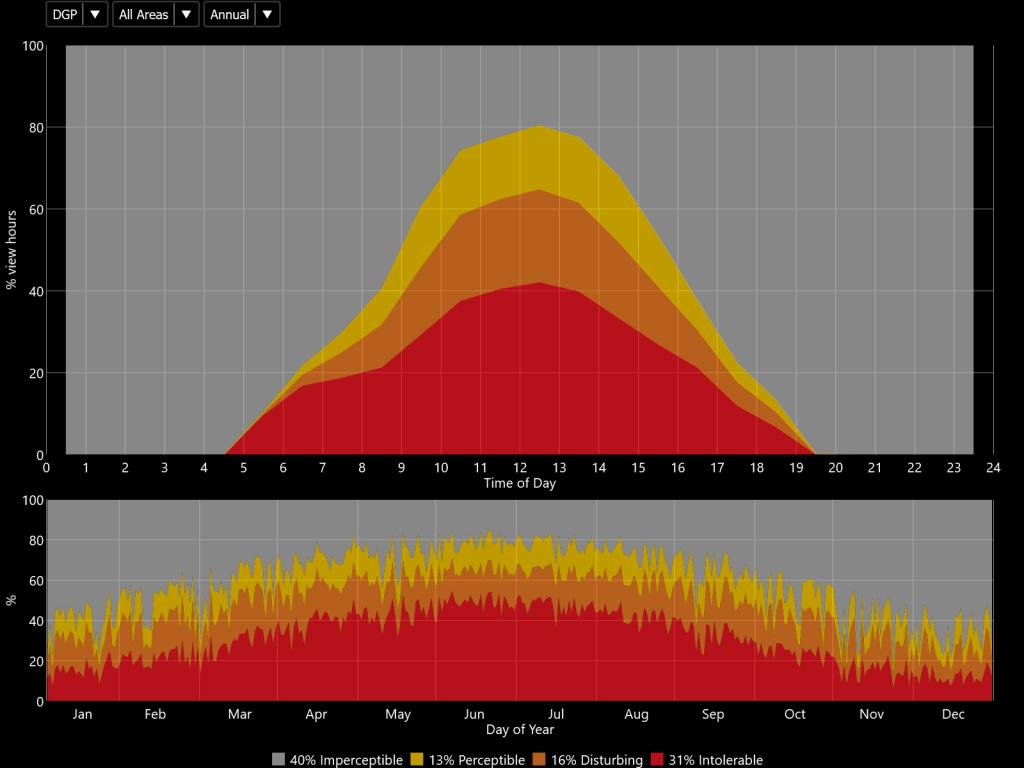
Task: Click the yellow Perceptible legend swatch
Action: [x=418, y=760]
